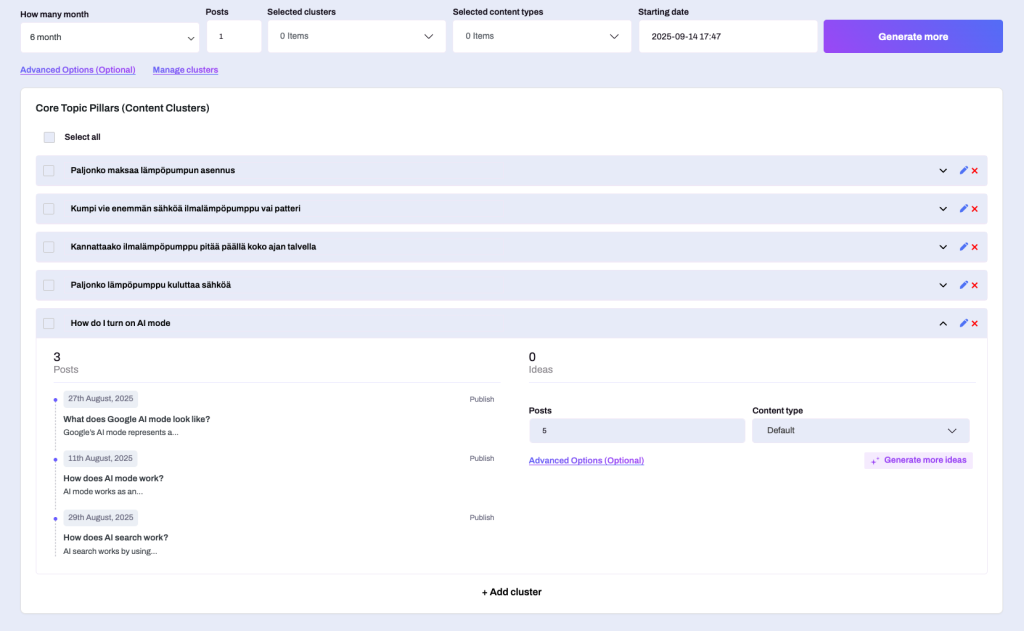The width and height of the screenshot is (1024, 631).
Task: Click the 'Core Topic Pillars (Content Clusters)' heading
Action: pyautogui.click(x=122, y=108)
